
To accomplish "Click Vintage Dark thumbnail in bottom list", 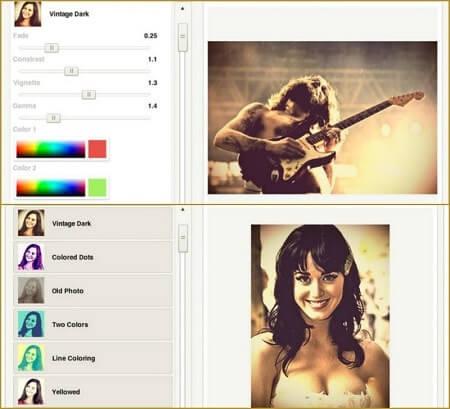I will pos(31,223).
